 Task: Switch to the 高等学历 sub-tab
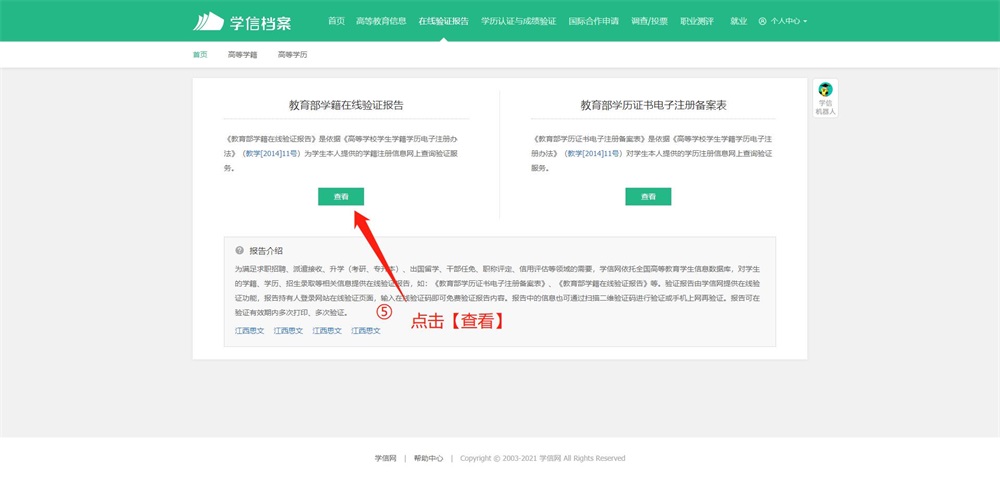click(292, 55)
